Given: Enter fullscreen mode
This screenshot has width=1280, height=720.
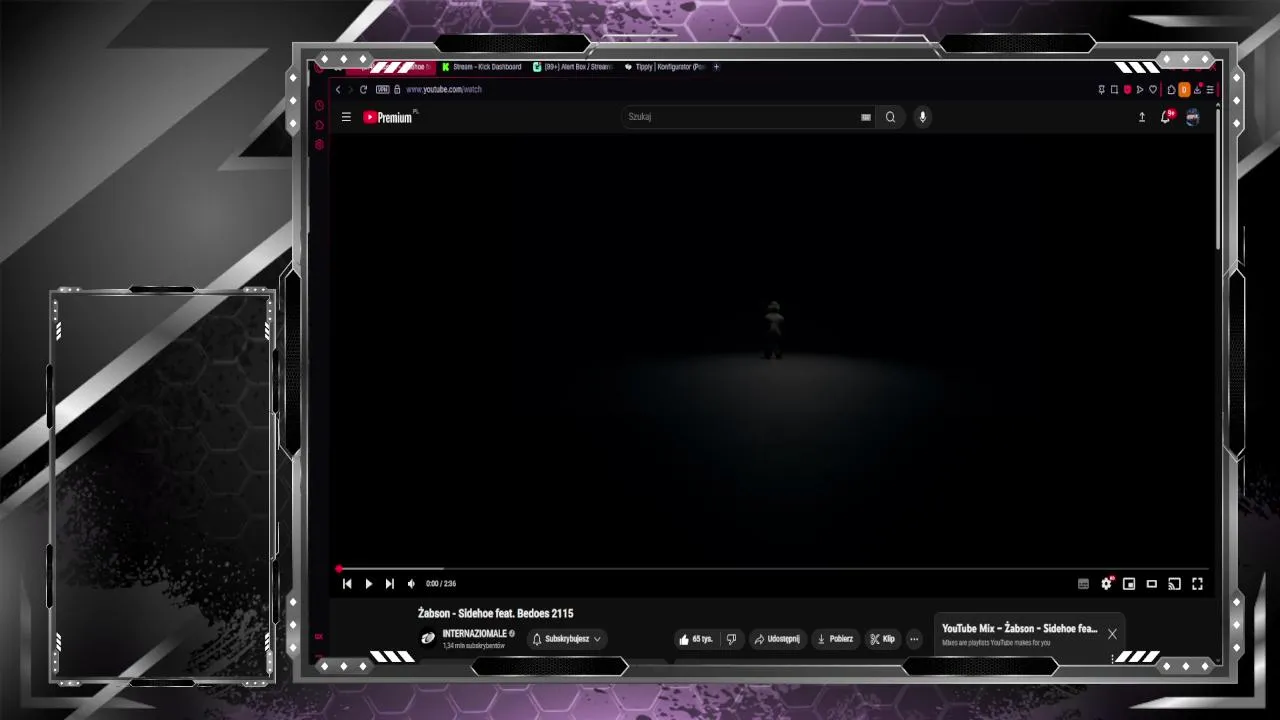Looking at the screenshot, I should (x=1197, y=584).
